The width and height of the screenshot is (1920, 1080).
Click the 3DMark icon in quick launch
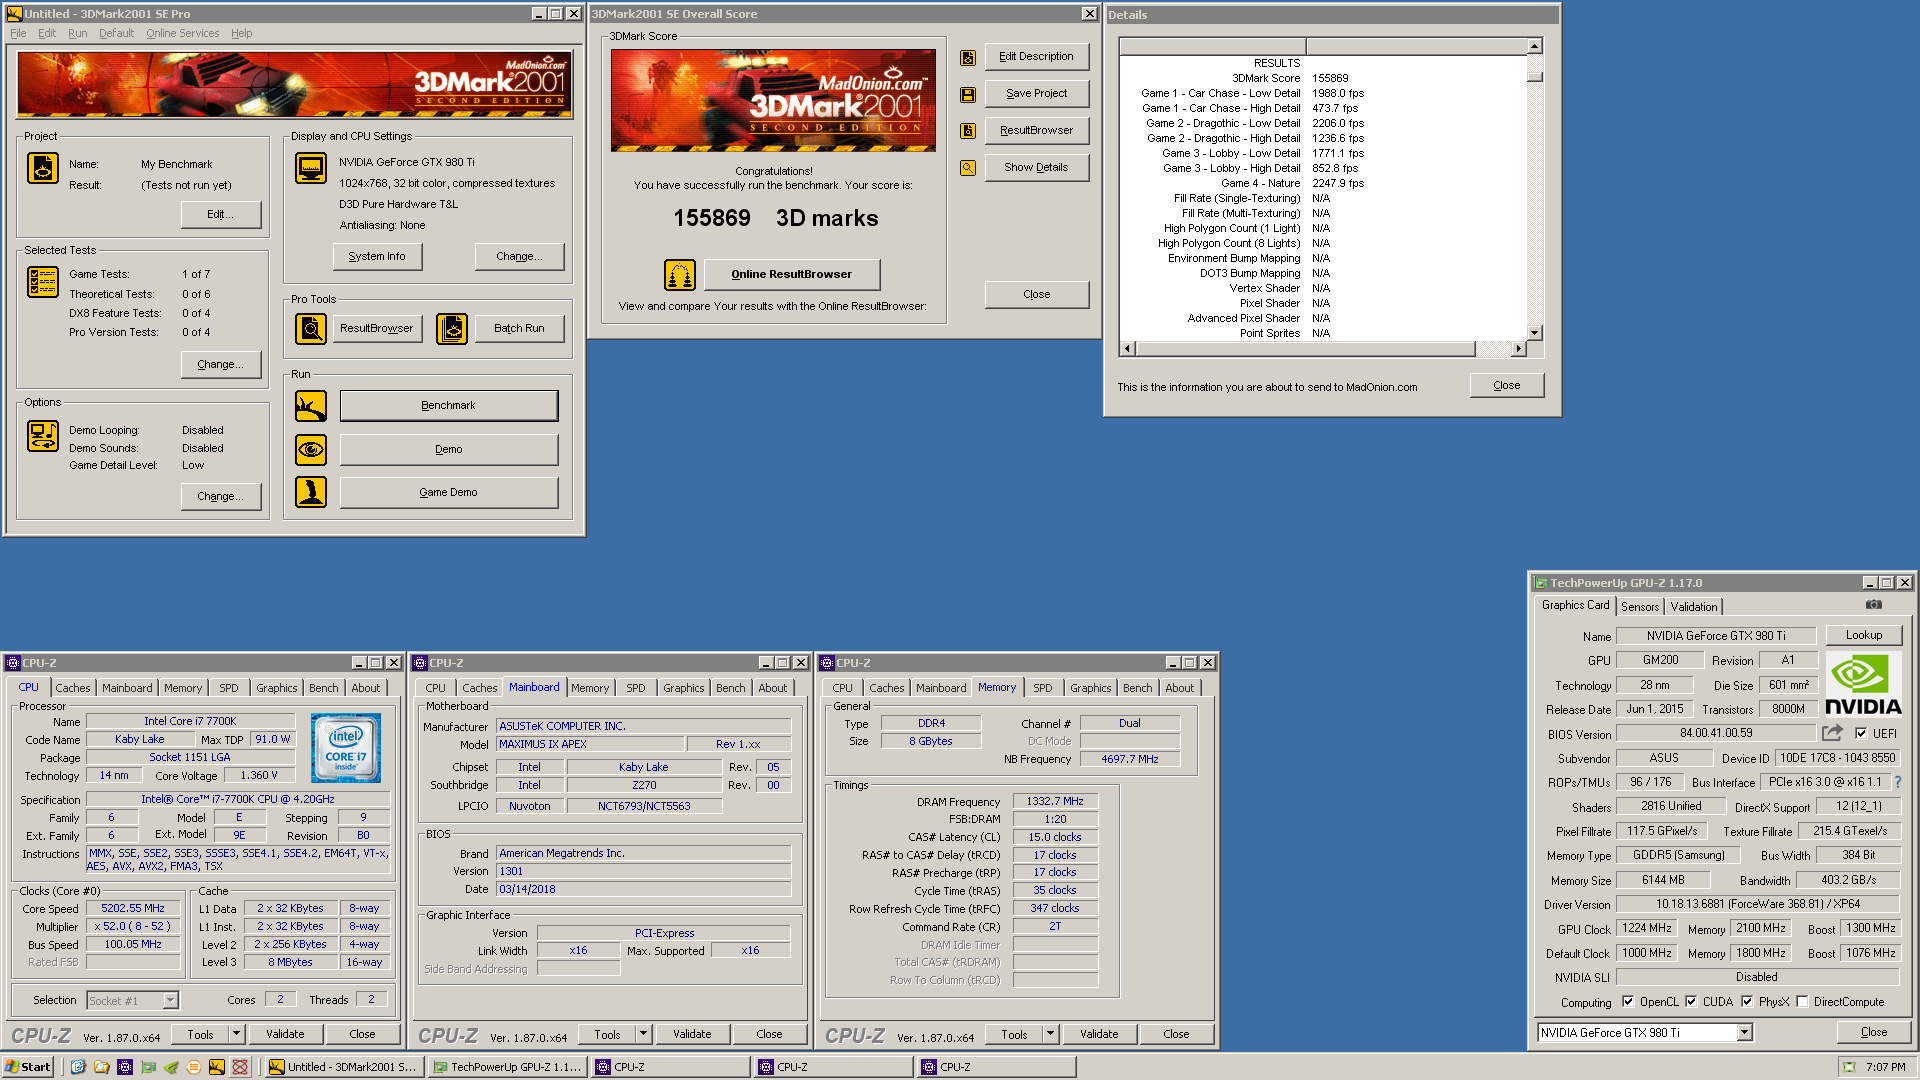point(216,1067)
